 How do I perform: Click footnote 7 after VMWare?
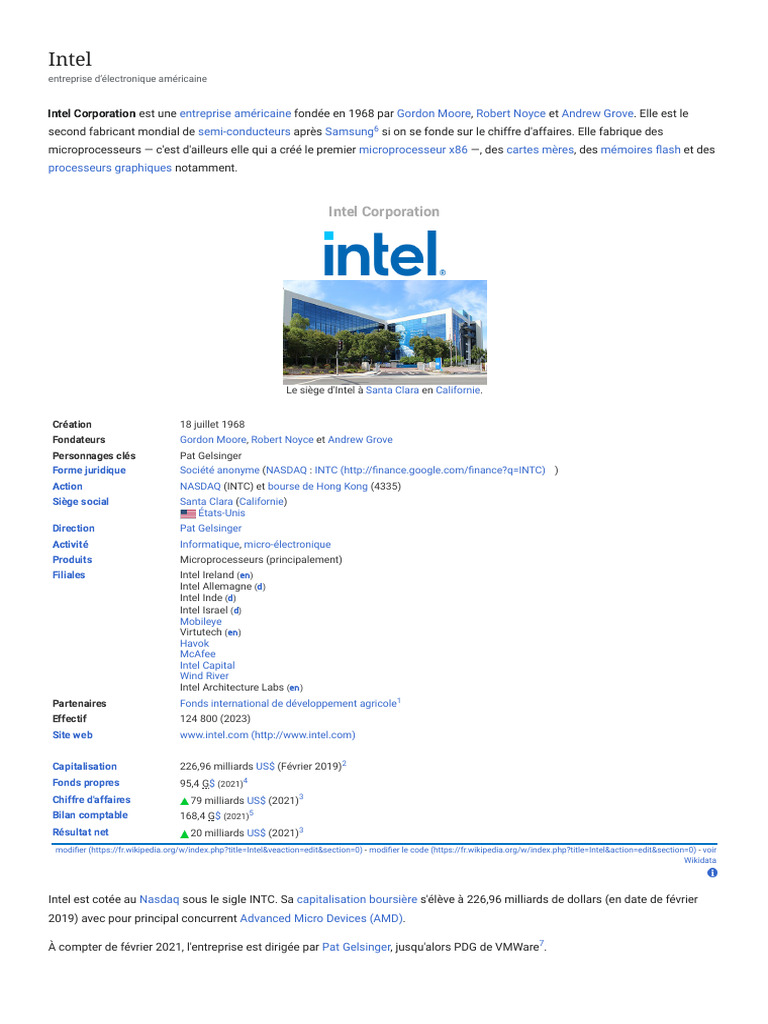coord(541,944)
